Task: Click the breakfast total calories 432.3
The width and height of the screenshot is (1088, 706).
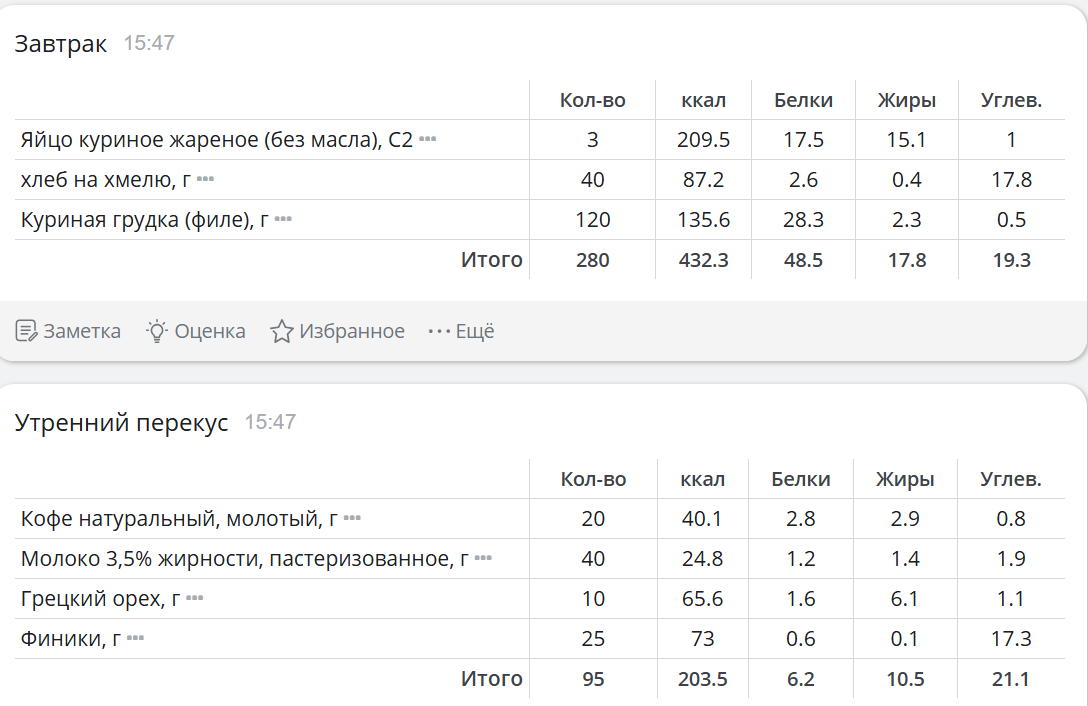Action: (704, 260)
